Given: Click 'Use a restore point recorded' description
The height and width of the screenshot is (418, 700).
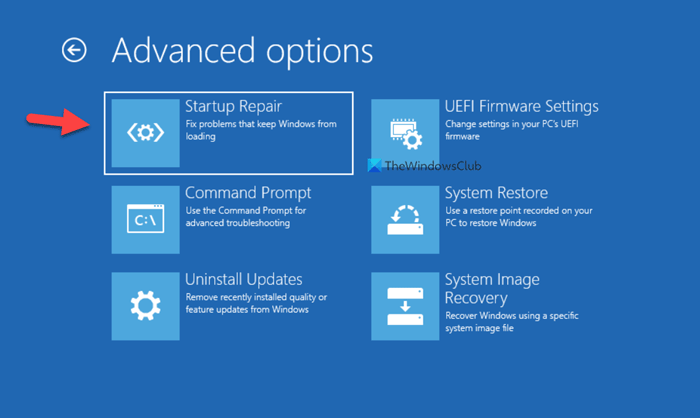Looking at the screenshot, I should [519, 217].
